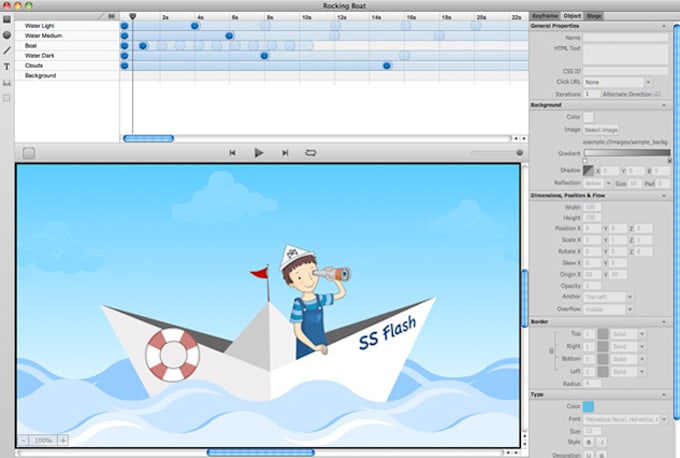Click the timeline horizontal scrollbar thumb

(x=148, y=139)
